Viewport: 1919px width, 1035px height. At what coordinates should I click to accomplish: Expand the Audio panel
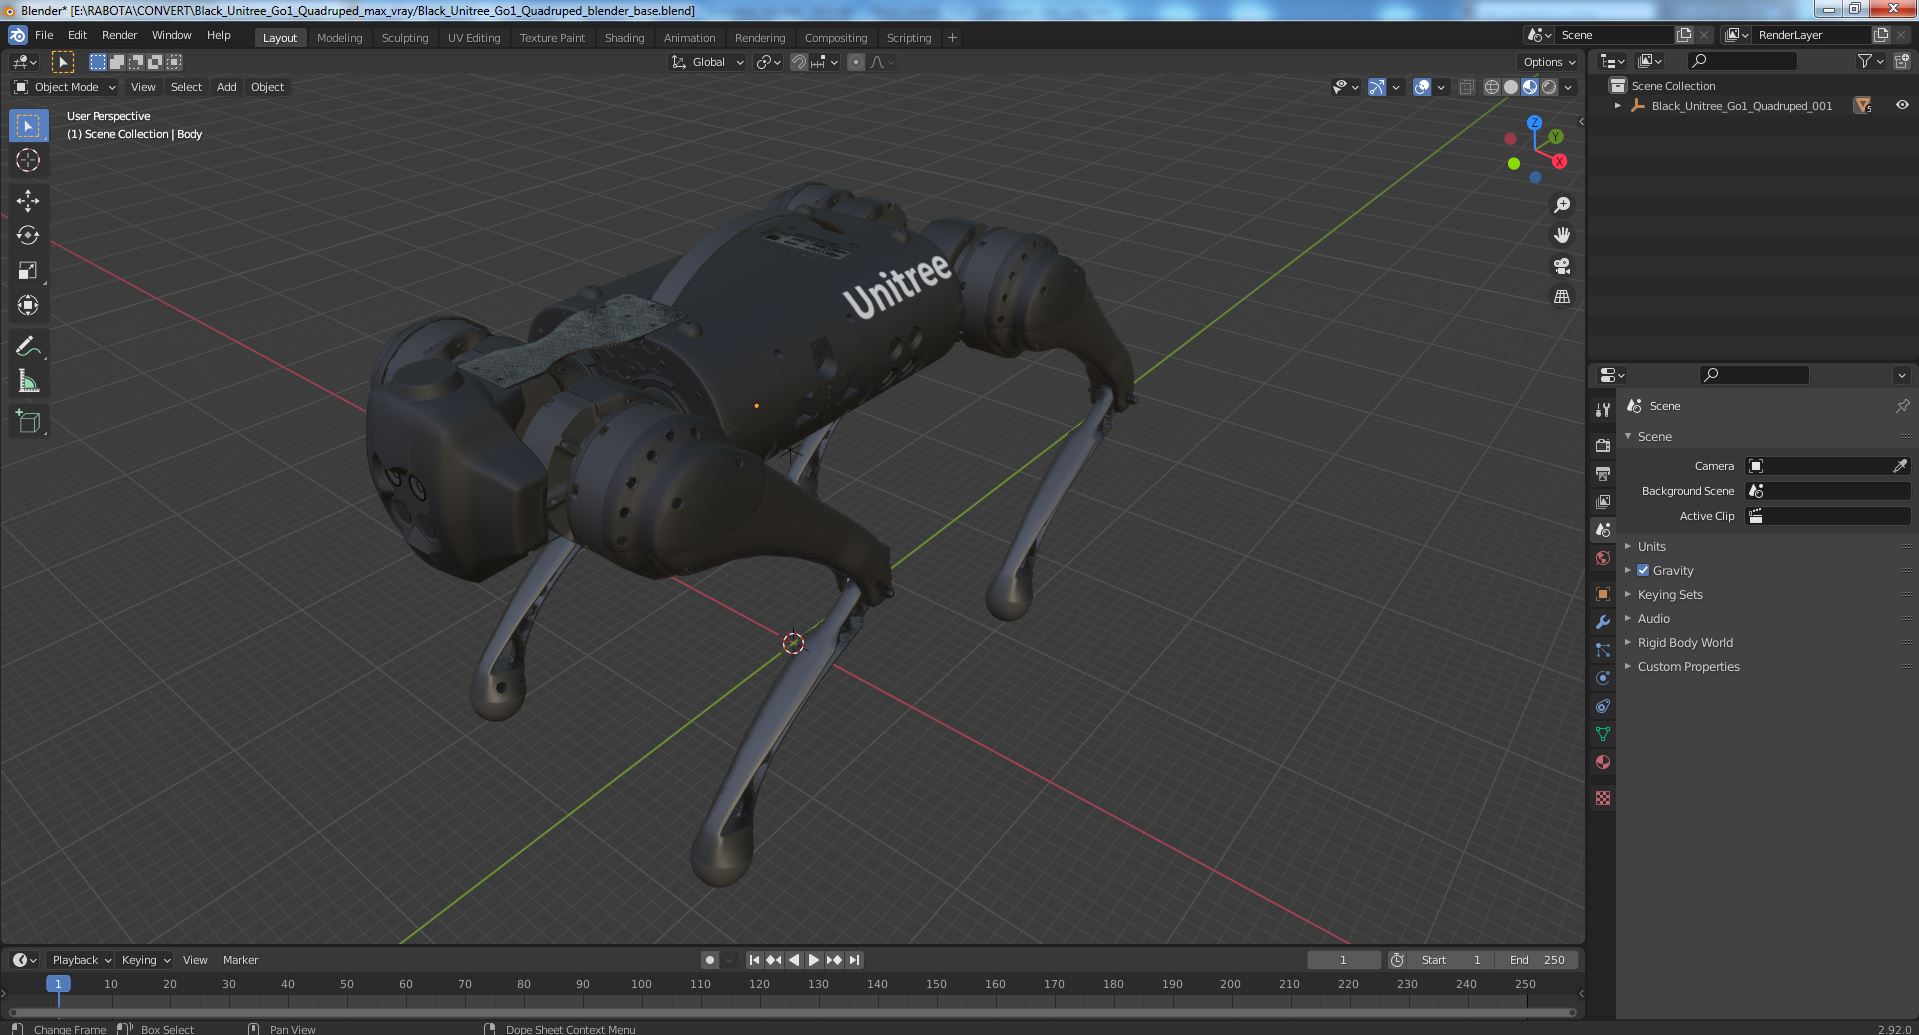pyautogui.click(x=1653, y=618)
